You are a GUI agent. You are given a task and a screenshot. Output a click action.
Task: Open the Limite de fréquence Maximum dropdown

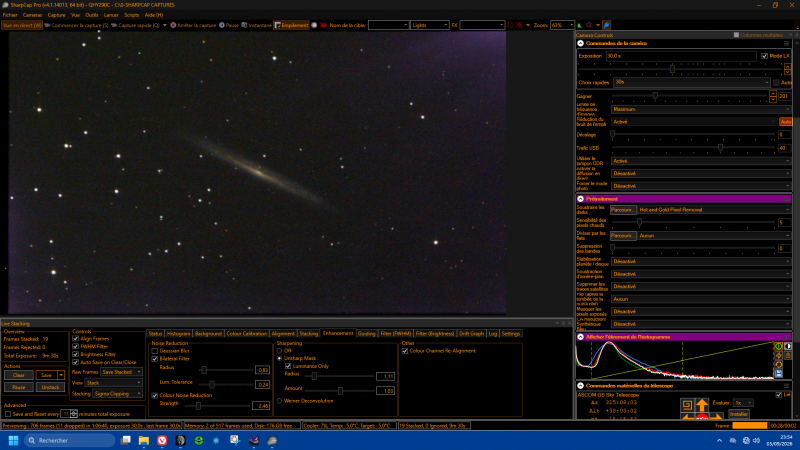coord(701,109)
